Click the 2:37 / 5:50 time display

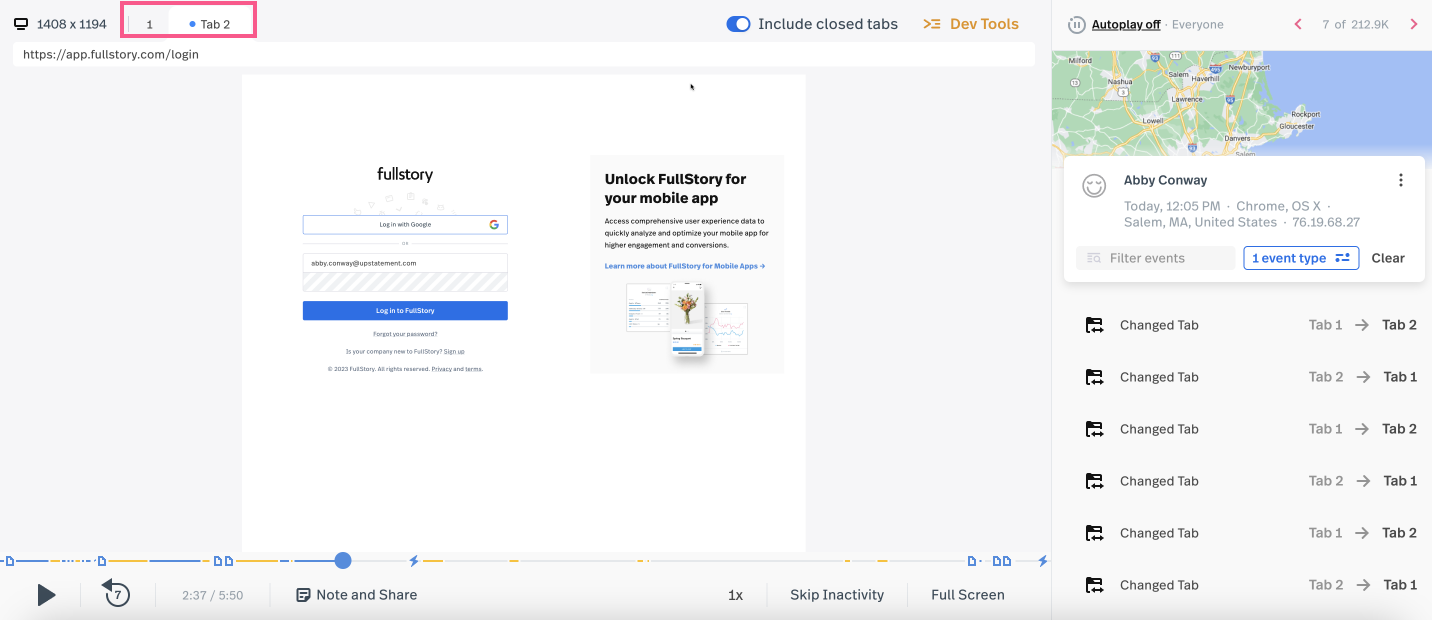(212, 595)
